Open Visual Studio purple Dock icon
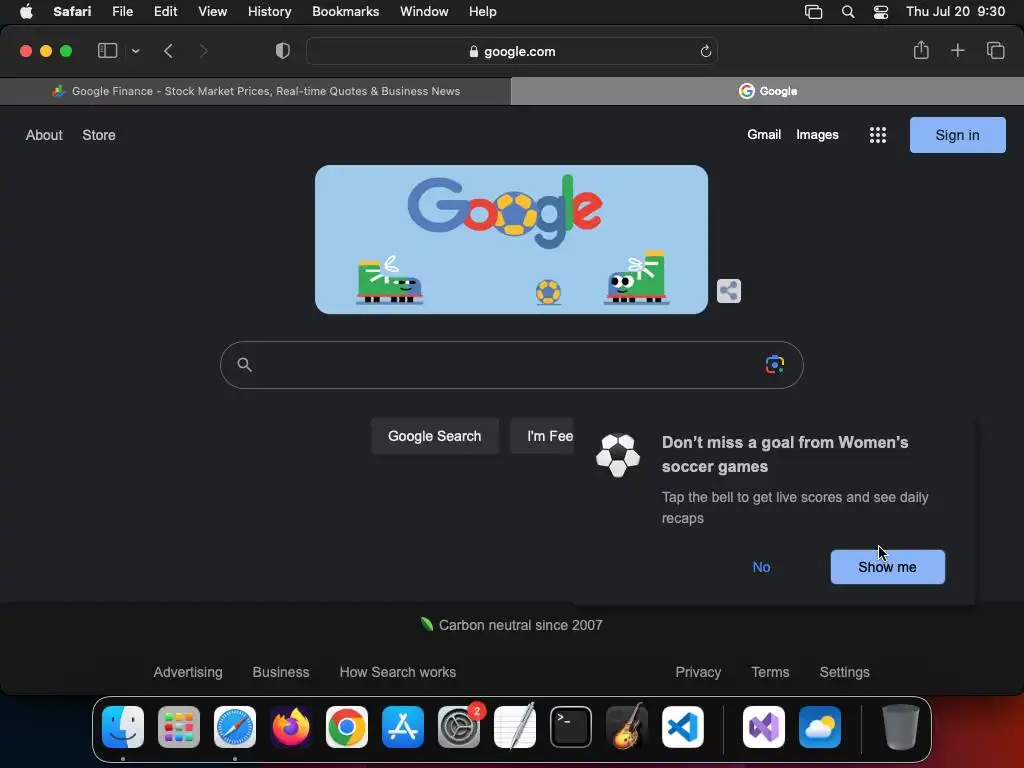 coord(764,727)
